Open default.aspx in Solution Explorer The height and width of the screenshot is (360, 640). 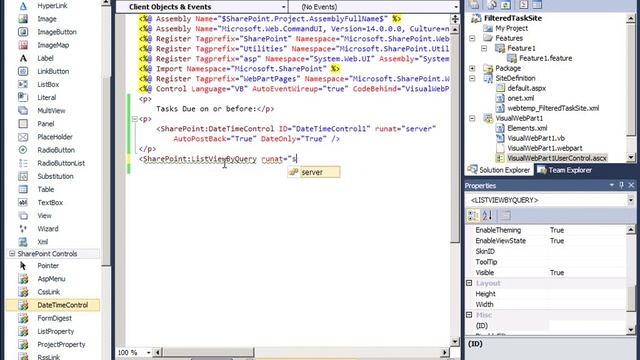[x=526, y=88]
